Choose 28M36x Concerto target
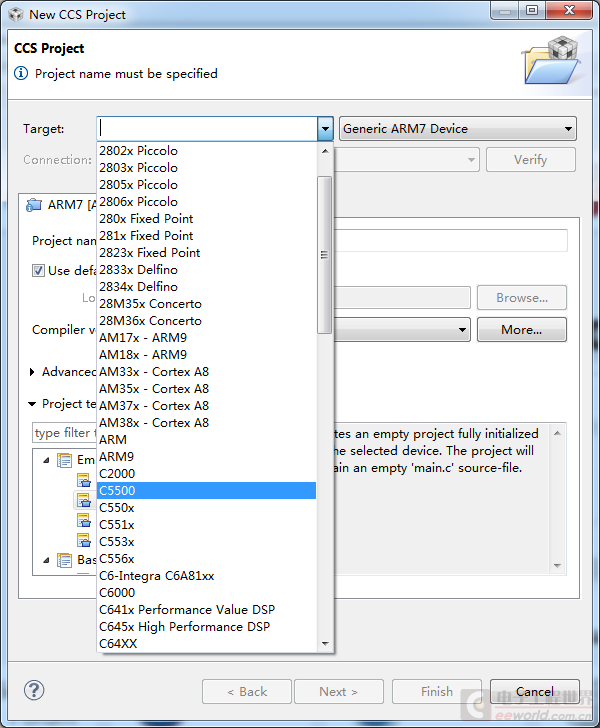The image size is (600, 728). pyautogui.click(x=207, y=321)
